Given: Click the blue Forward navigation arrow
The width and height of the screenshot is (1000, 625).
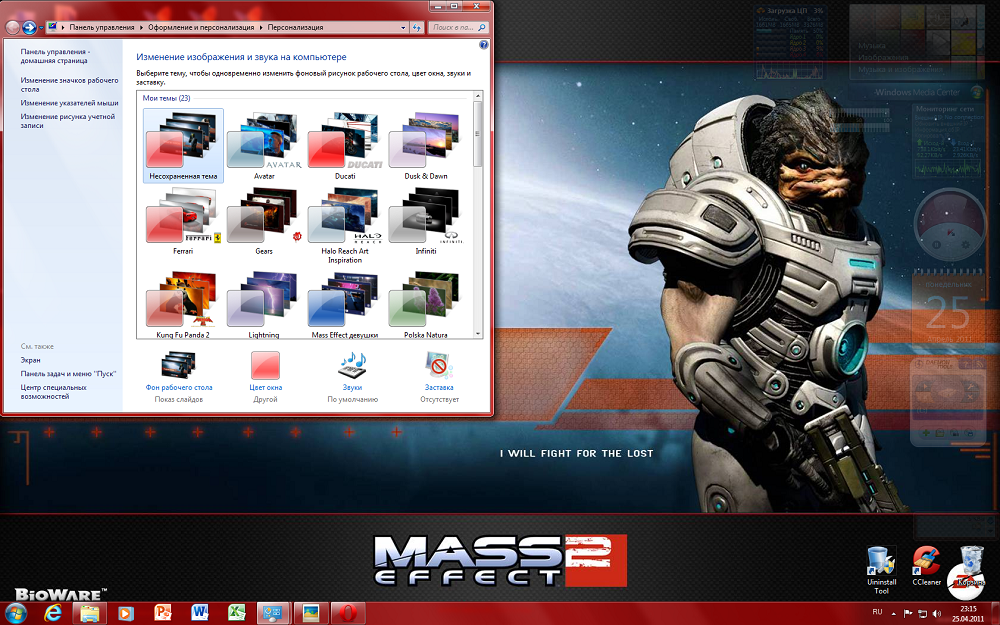Looking at the screenshot, I should coord(29,27).
